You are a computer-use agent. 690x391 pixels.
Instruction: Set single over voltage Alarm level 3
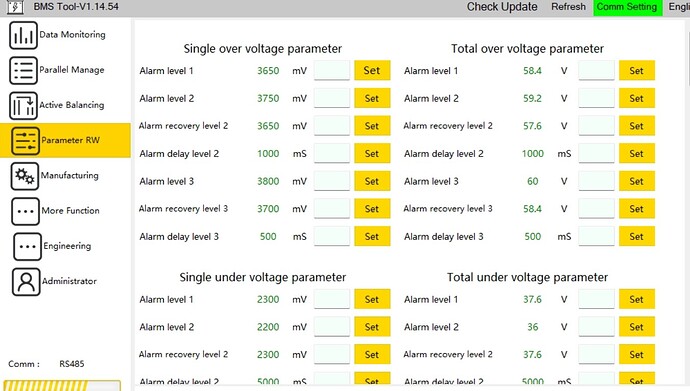[372, 181]
